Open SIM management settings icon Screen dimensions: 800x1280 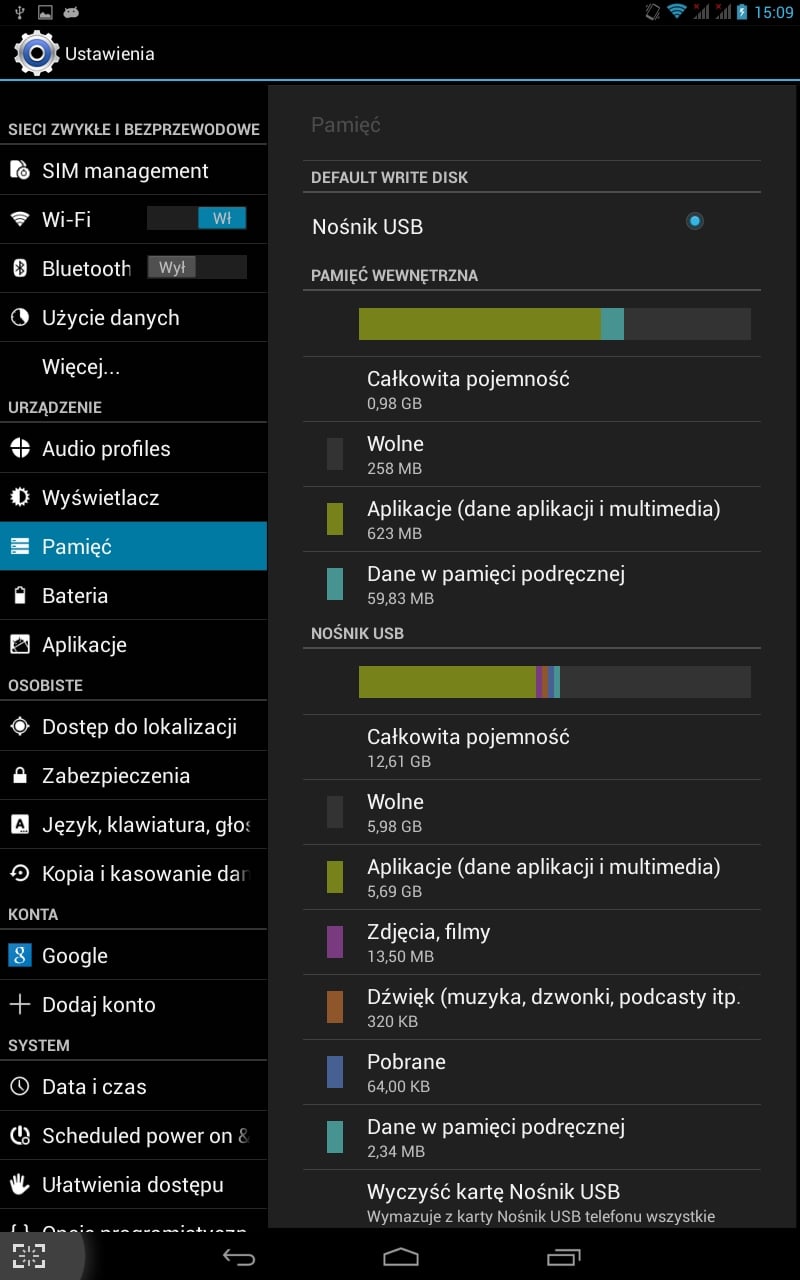coord(20,171)
